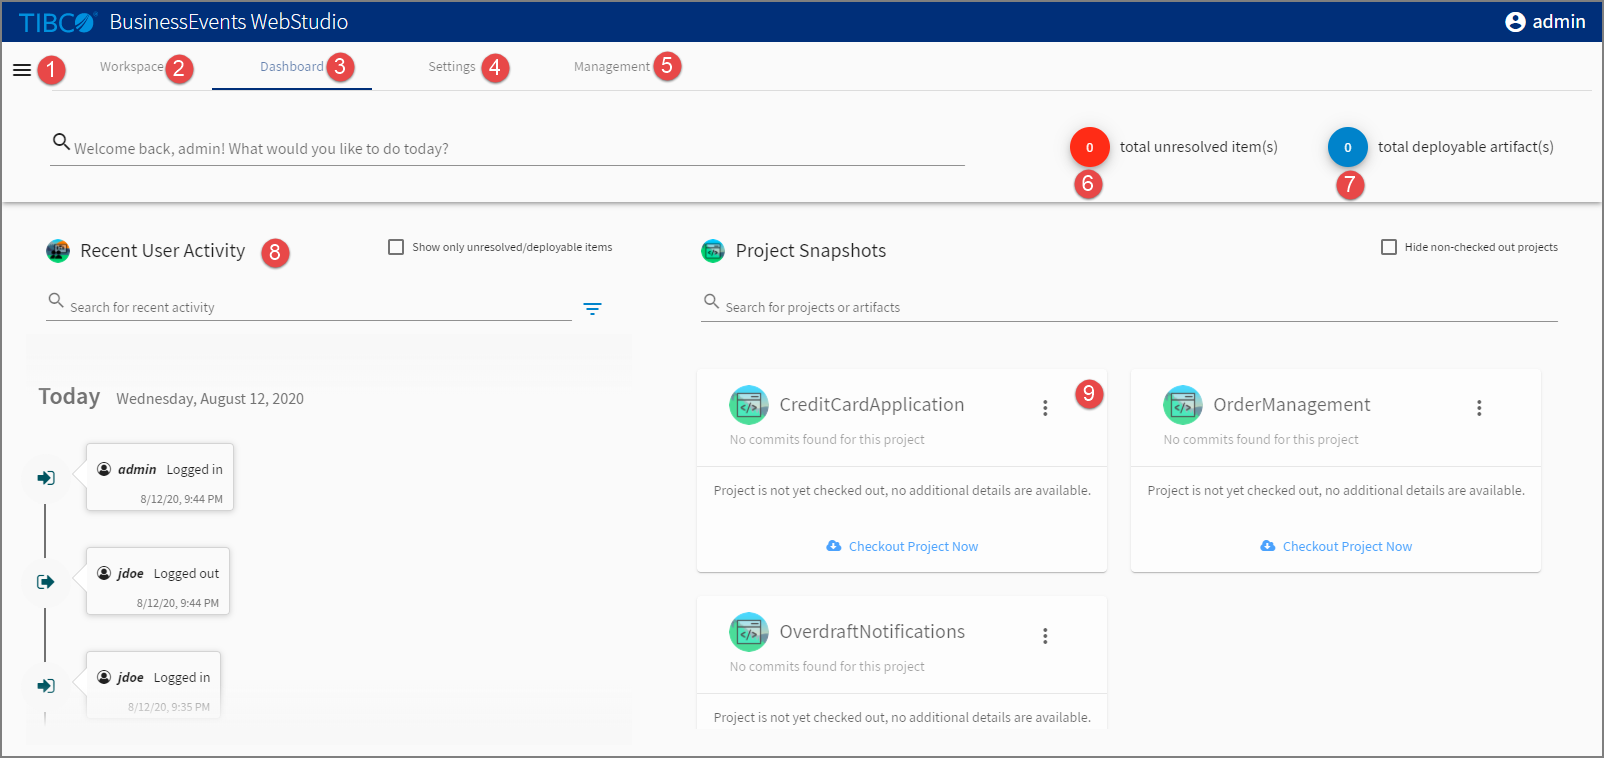Image resolution: width=1604 pixels, height=758 pixels.
Task: Open the Settings tab
Action: pos(451,67)
